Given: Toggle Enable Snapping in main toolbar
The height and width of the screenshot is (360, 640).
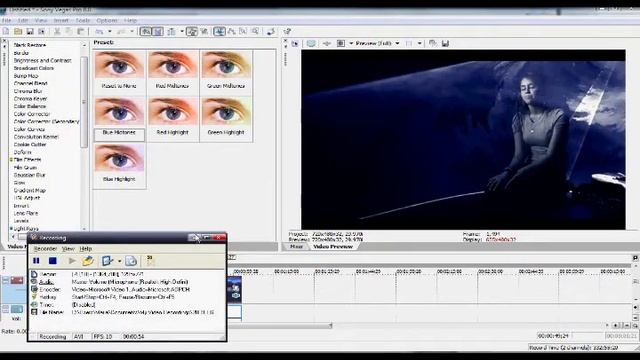Looking at the screenshot, I should [145, 31].
